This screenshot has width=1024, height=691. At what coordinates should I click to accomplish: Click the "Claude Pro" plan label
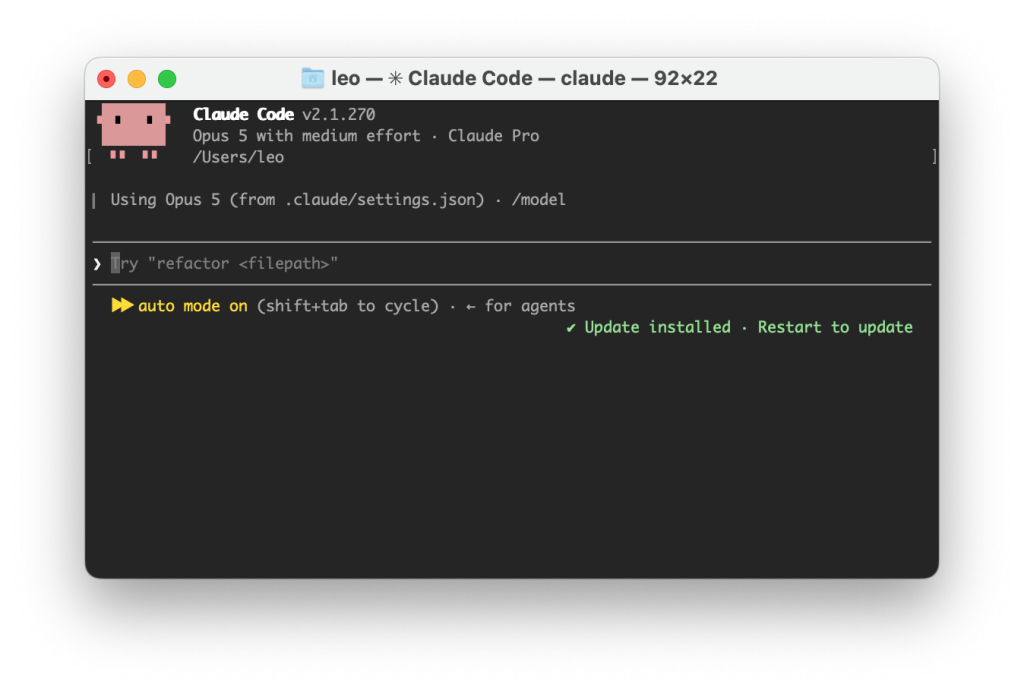coord(494,136)
